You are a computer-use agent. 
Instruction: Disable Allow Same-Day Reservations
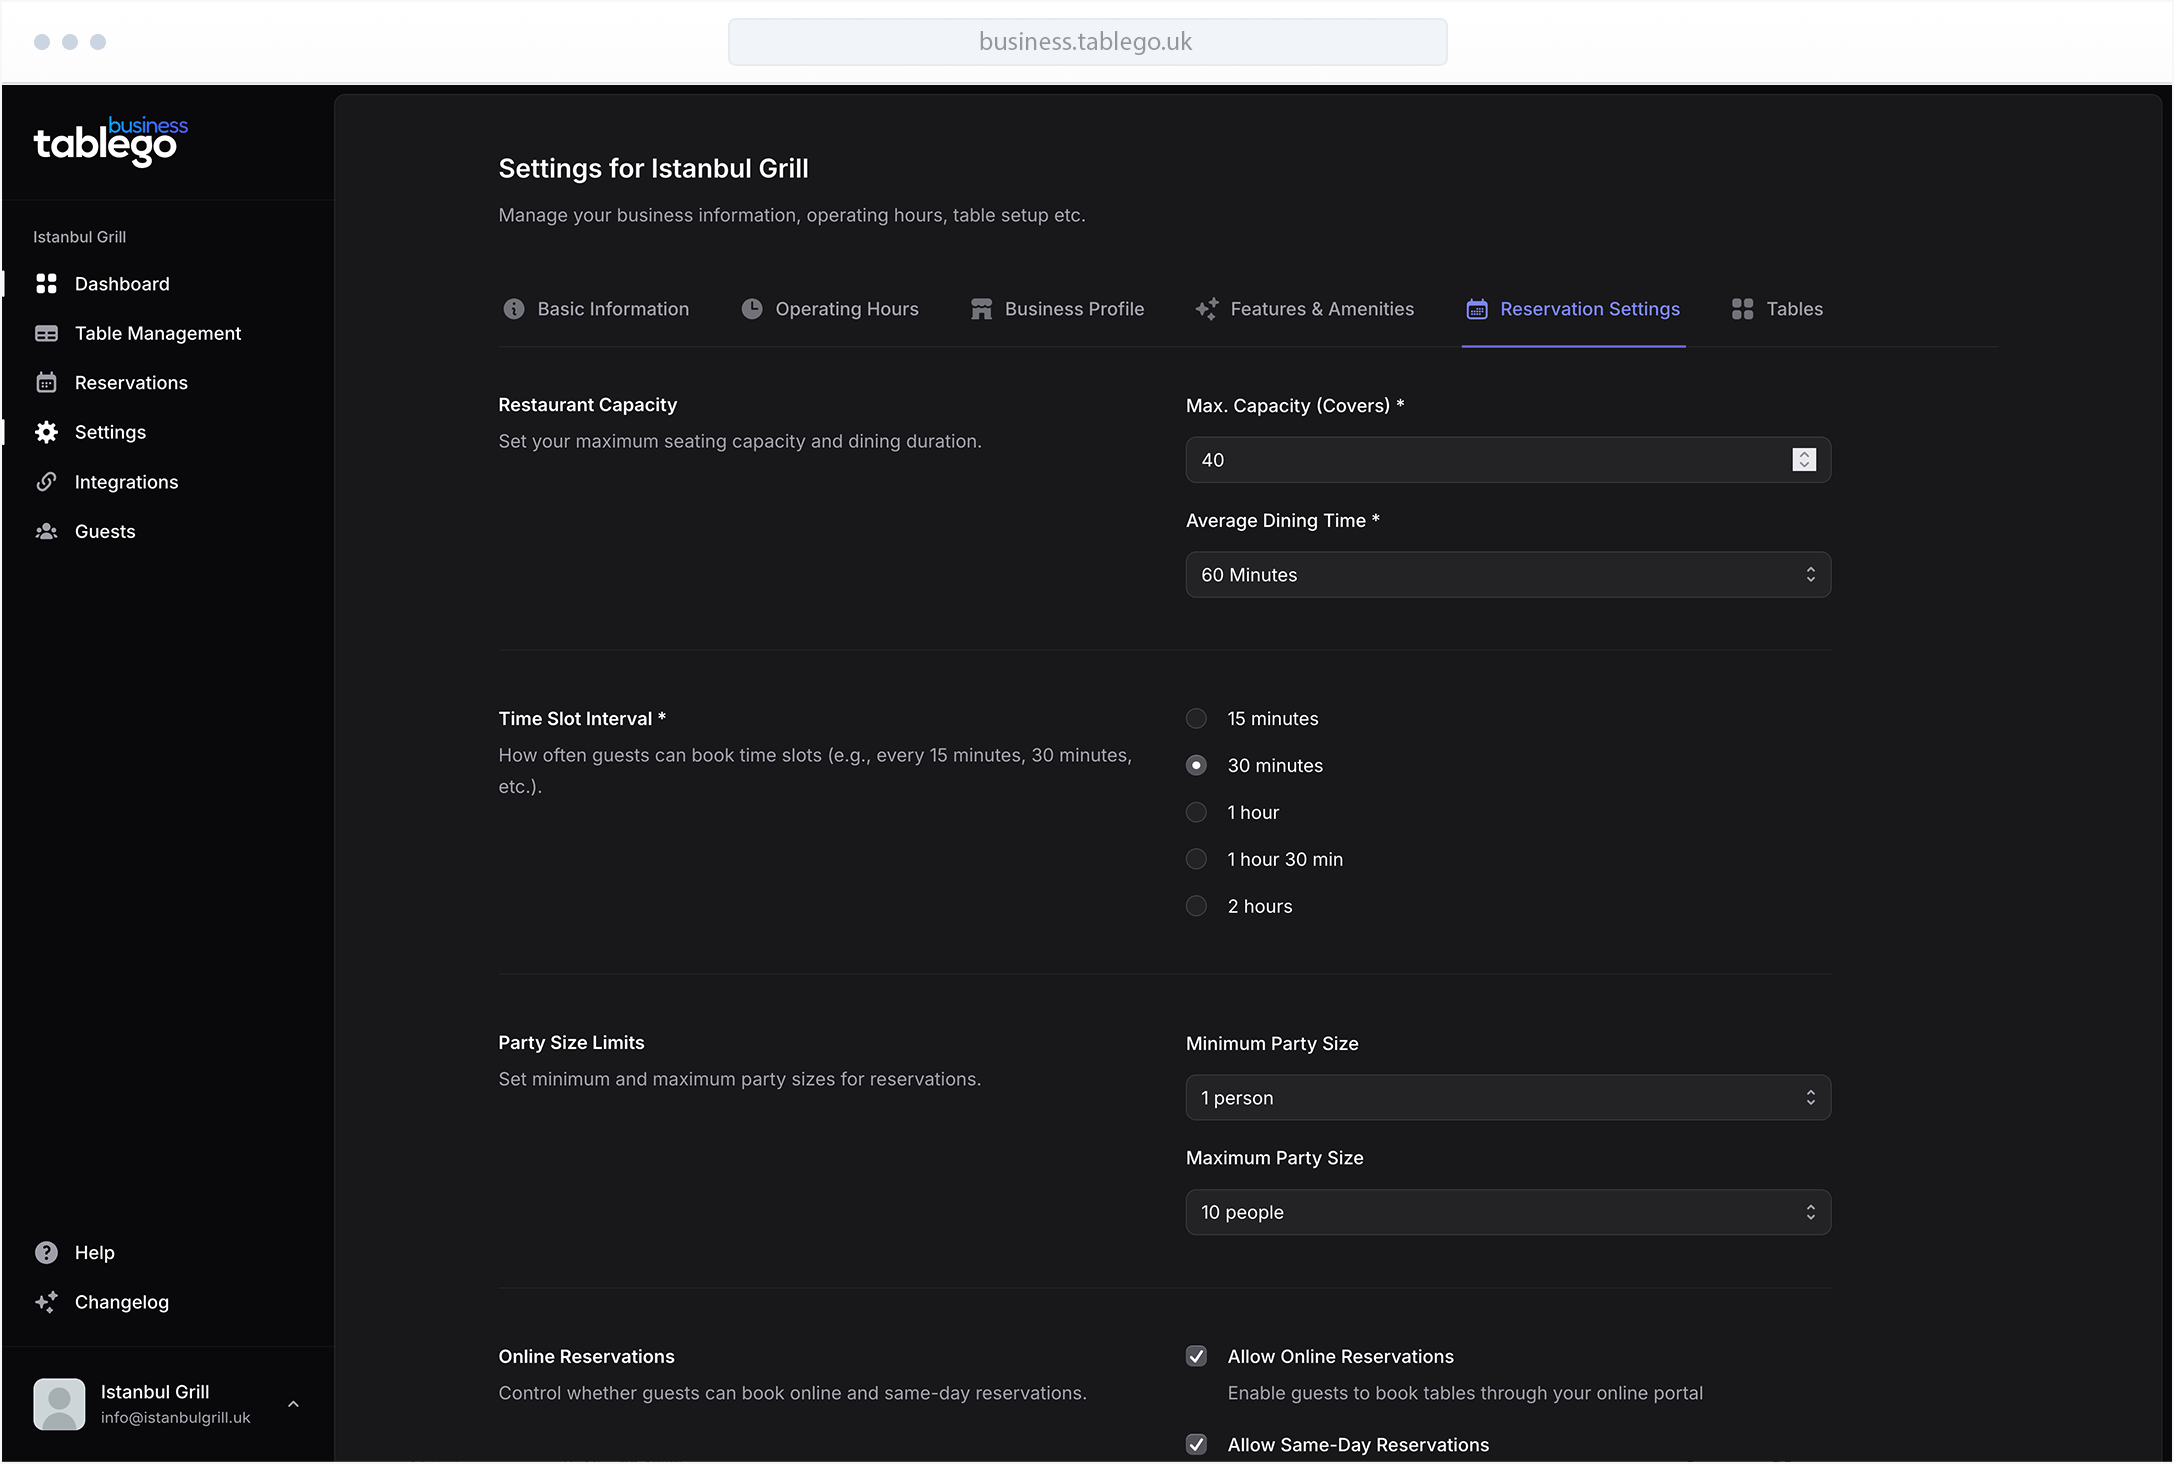[x=1196, y=1444]
